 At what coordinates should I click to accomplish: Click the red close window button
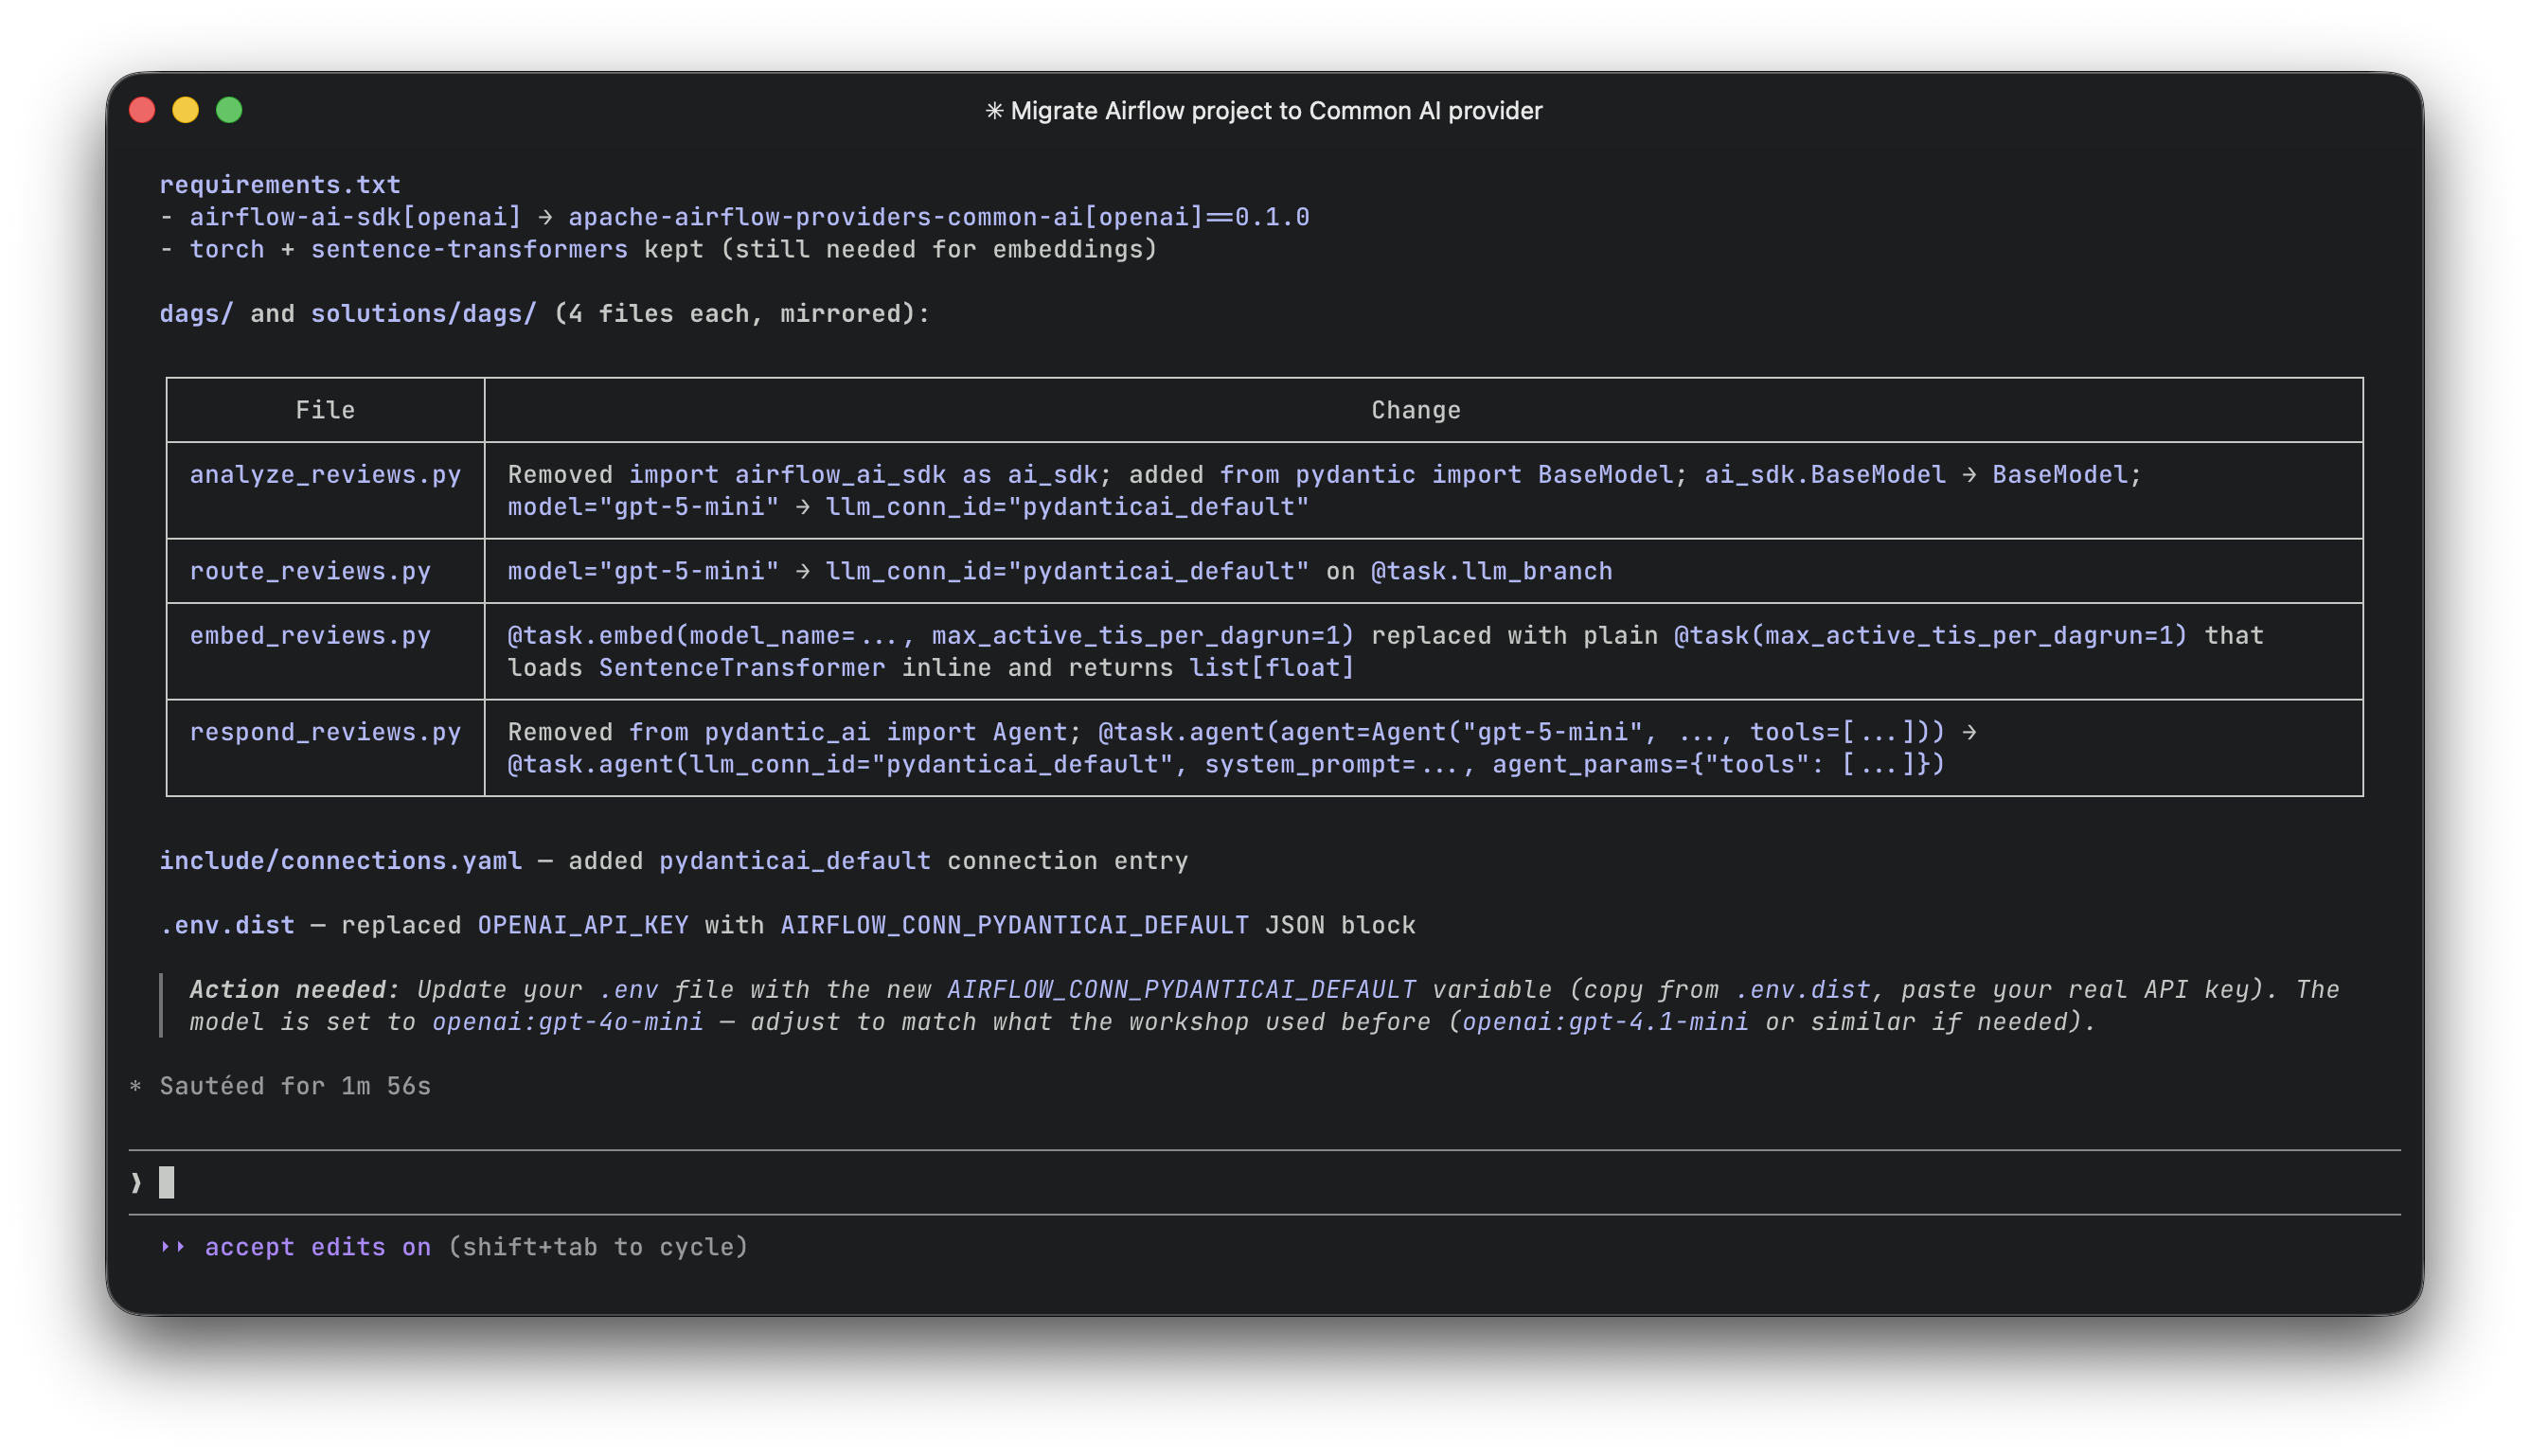click(x=142, y=110)
